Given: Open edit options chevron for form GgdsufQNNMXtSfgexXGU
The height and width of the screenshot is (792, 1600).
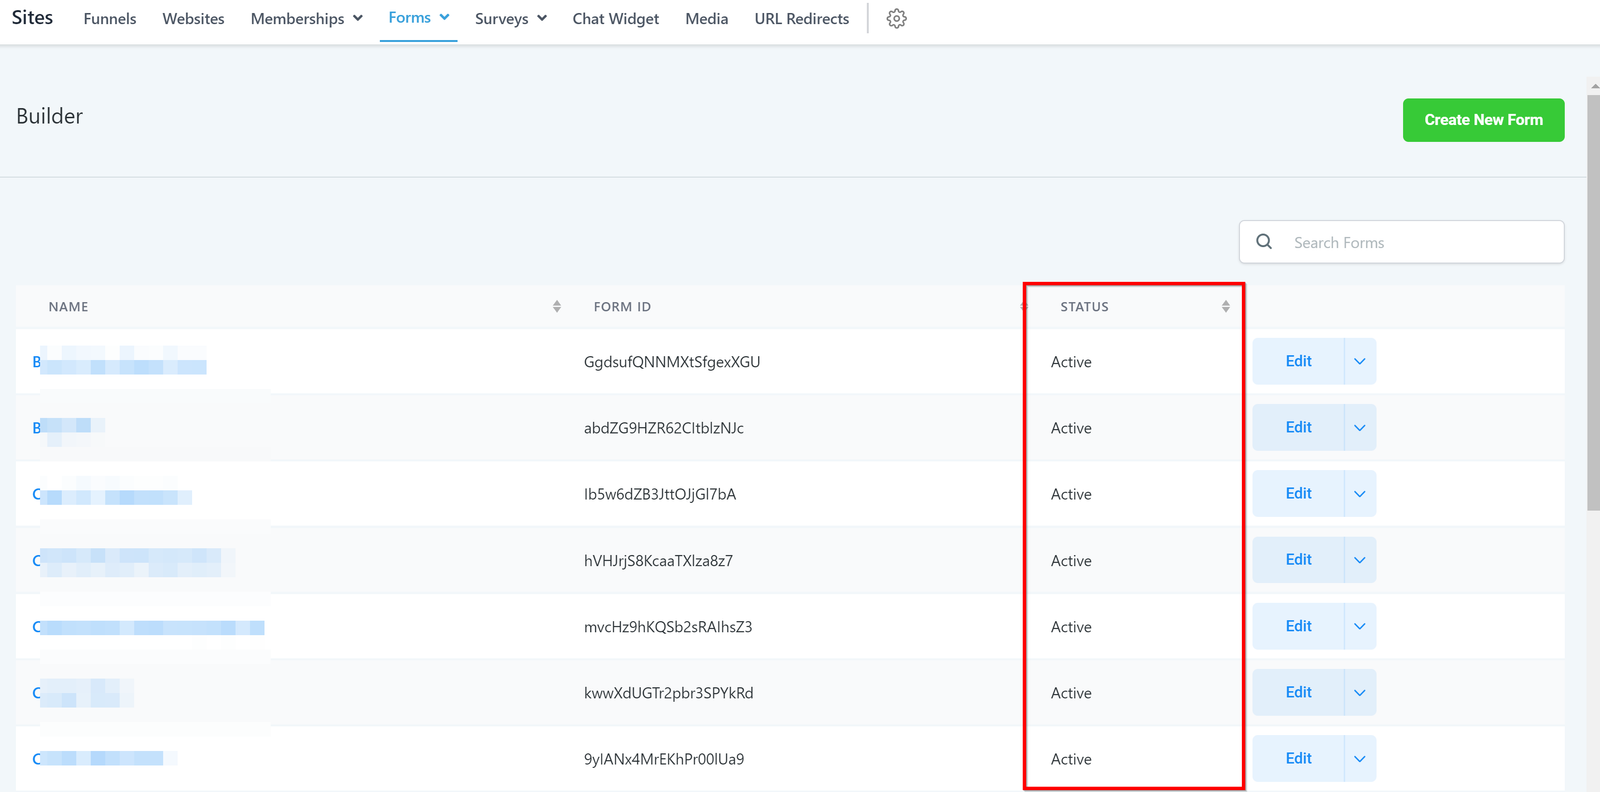Looking at the screenshot, I should click(x=1360, y=362).
